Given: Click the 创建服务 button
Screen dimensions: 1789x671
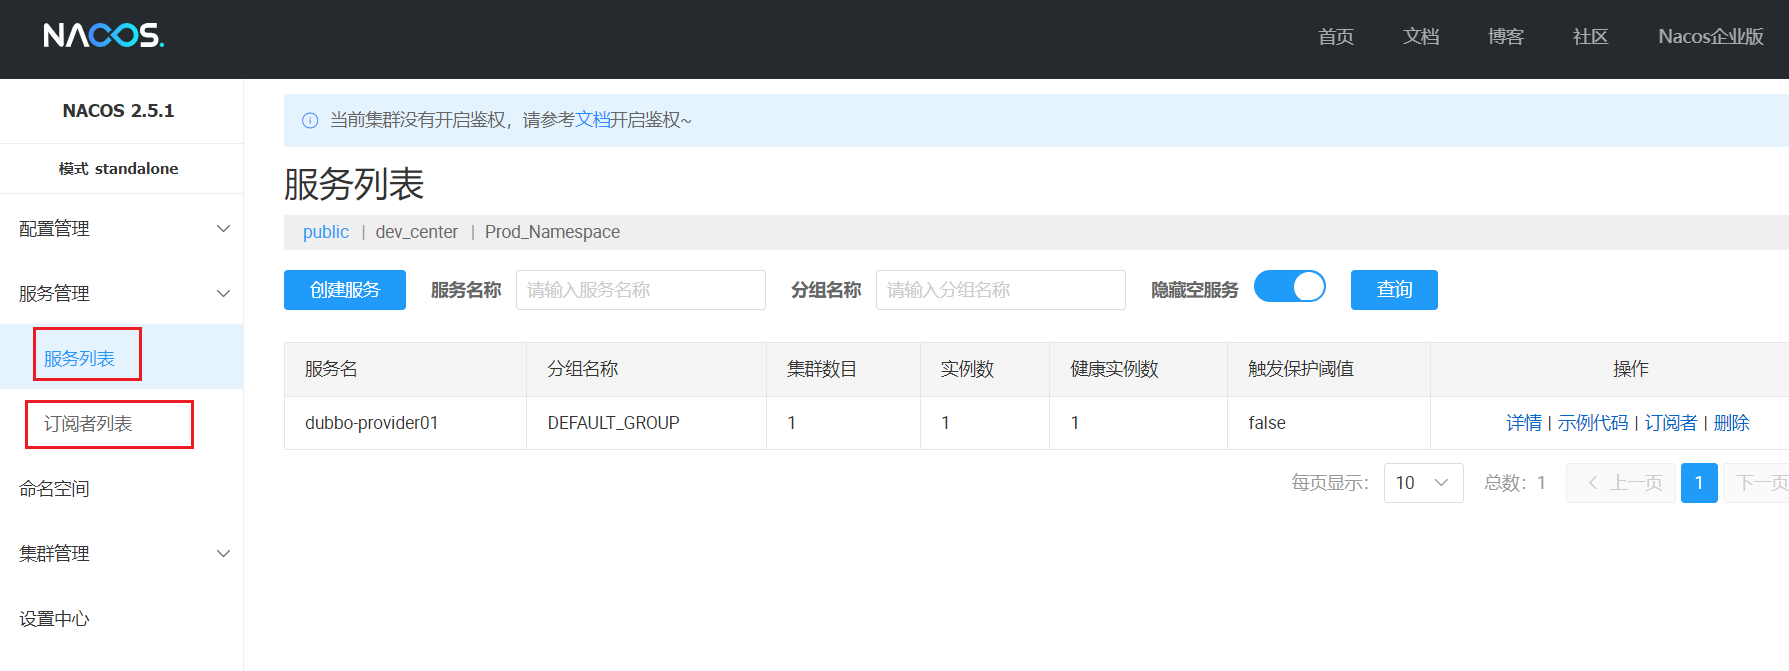Looking at the screenshot, I should tap(345, 290).
